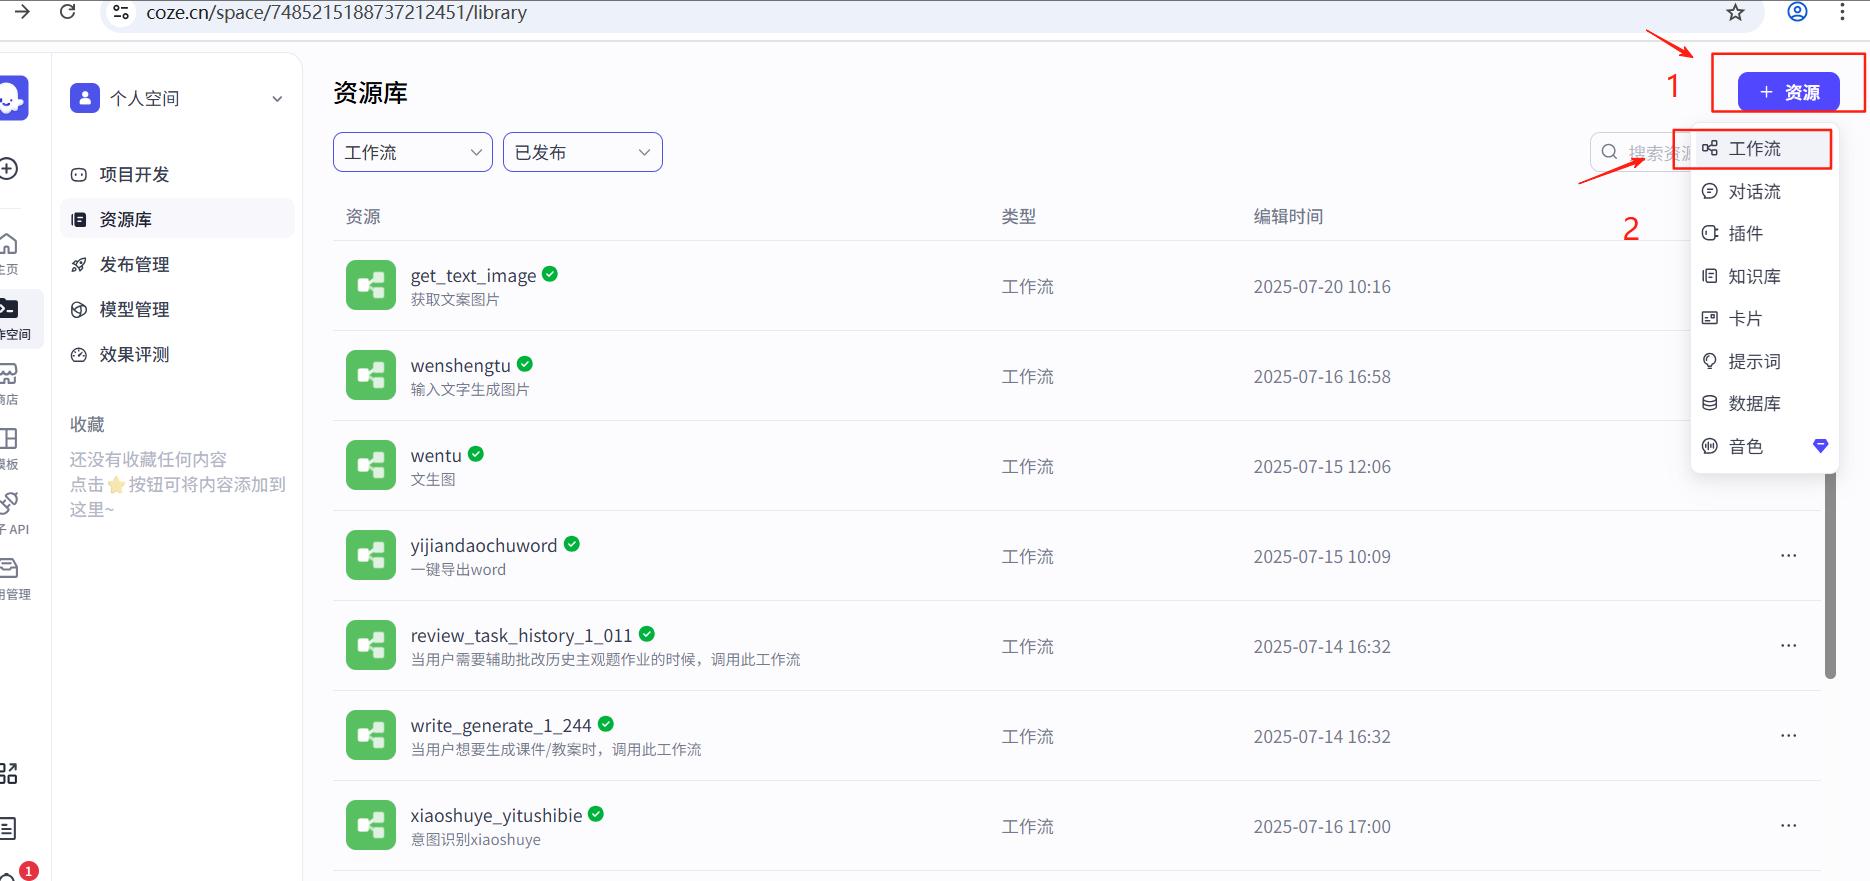1870x881 pixels.
Task: Expand the 已发布 status filter dropdown
Action: (x=582, y=152)
